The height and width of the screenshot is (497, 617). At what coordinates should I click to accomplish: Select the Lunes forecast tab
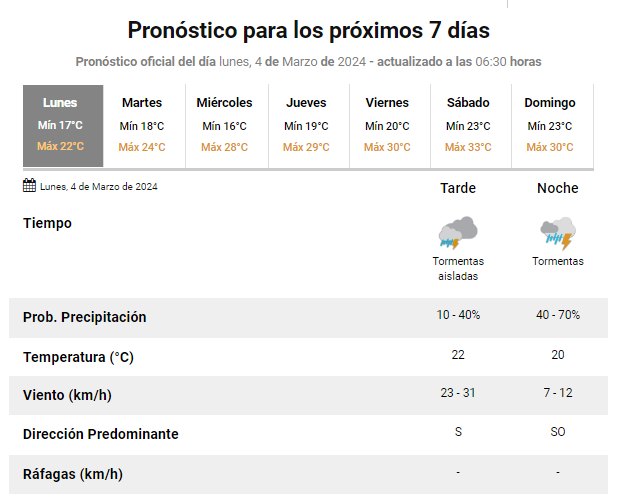pyautogui.click(x=61, y=125)
